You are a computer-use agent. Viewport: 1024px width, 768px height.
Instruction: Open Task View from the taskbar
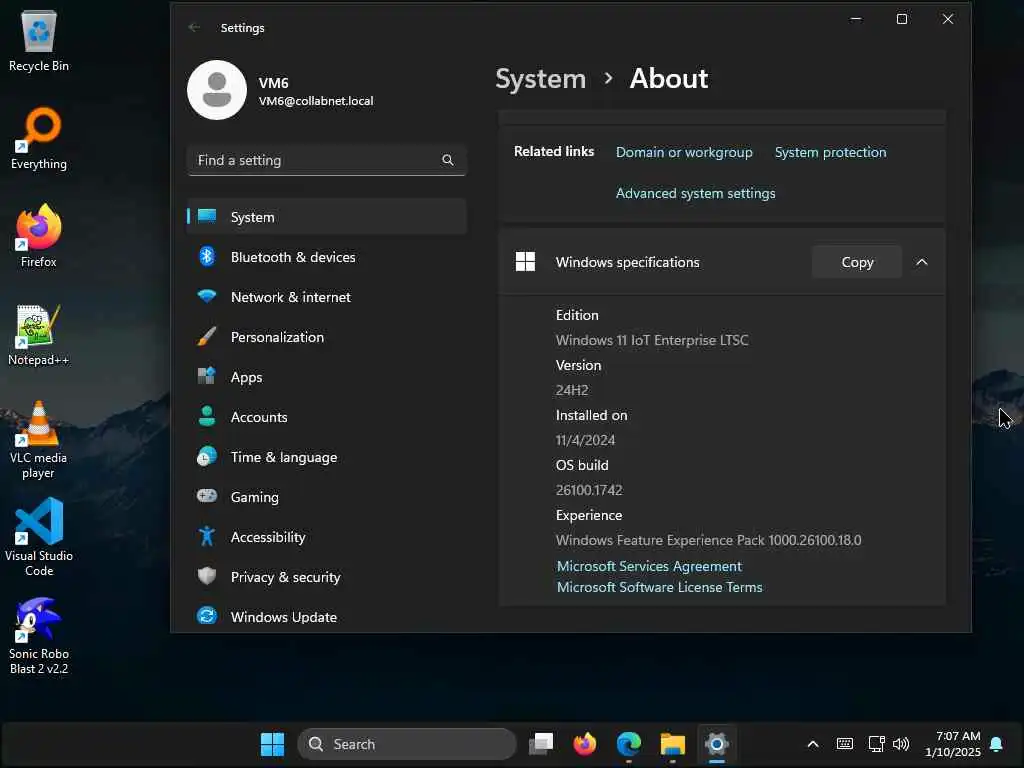click(x=541, y=744)
